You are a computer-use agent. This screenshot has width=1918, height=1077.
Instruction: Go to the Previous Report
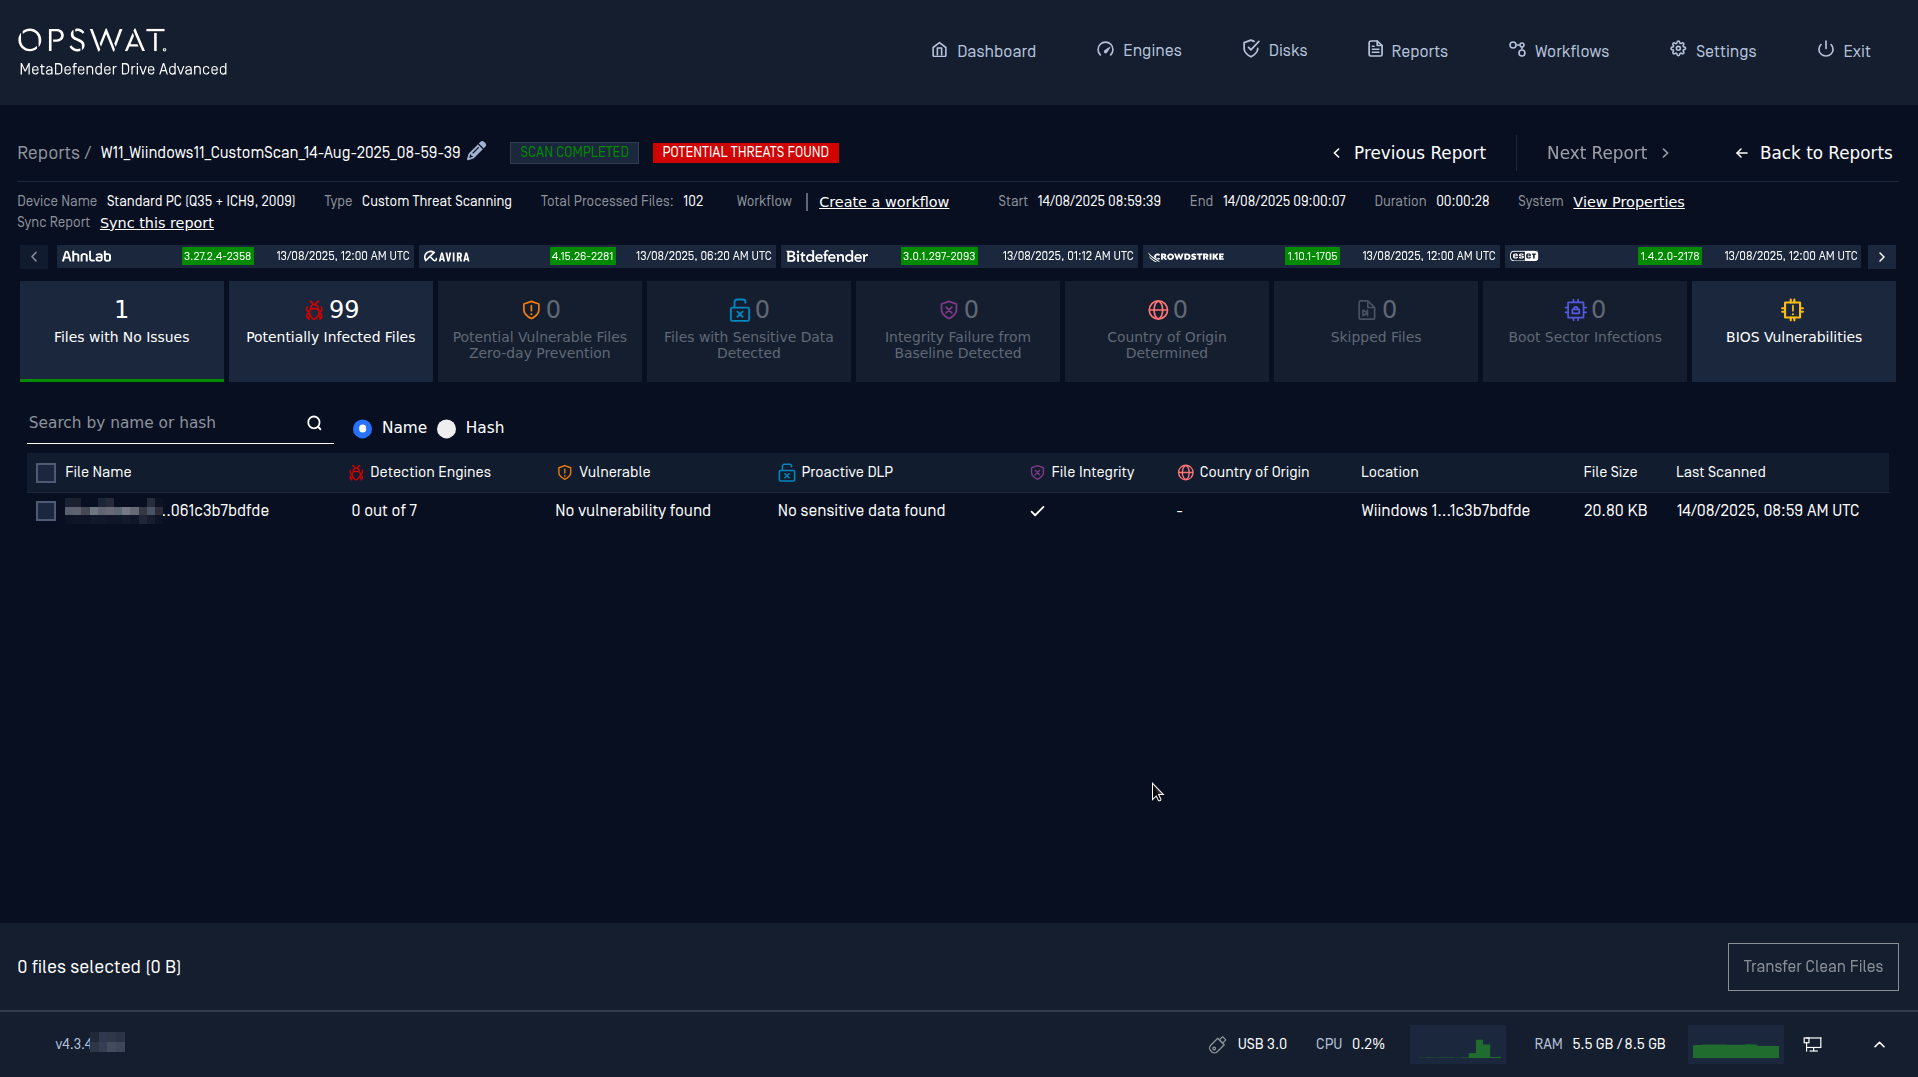[x=1408, y=153]
